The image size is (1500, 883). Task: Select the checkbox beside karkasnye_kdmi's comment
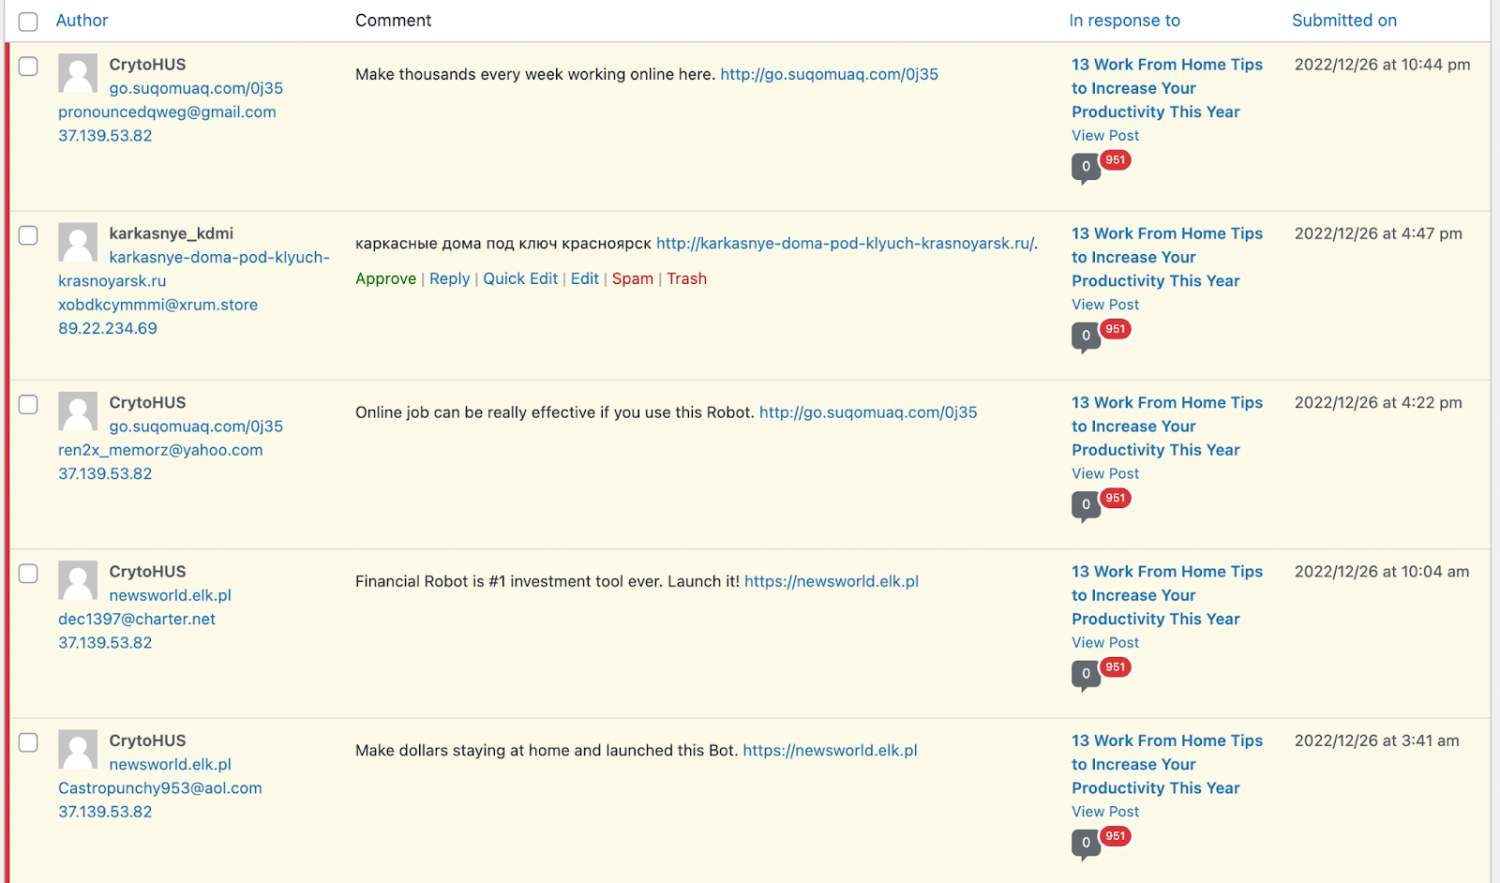coord(28,235)
